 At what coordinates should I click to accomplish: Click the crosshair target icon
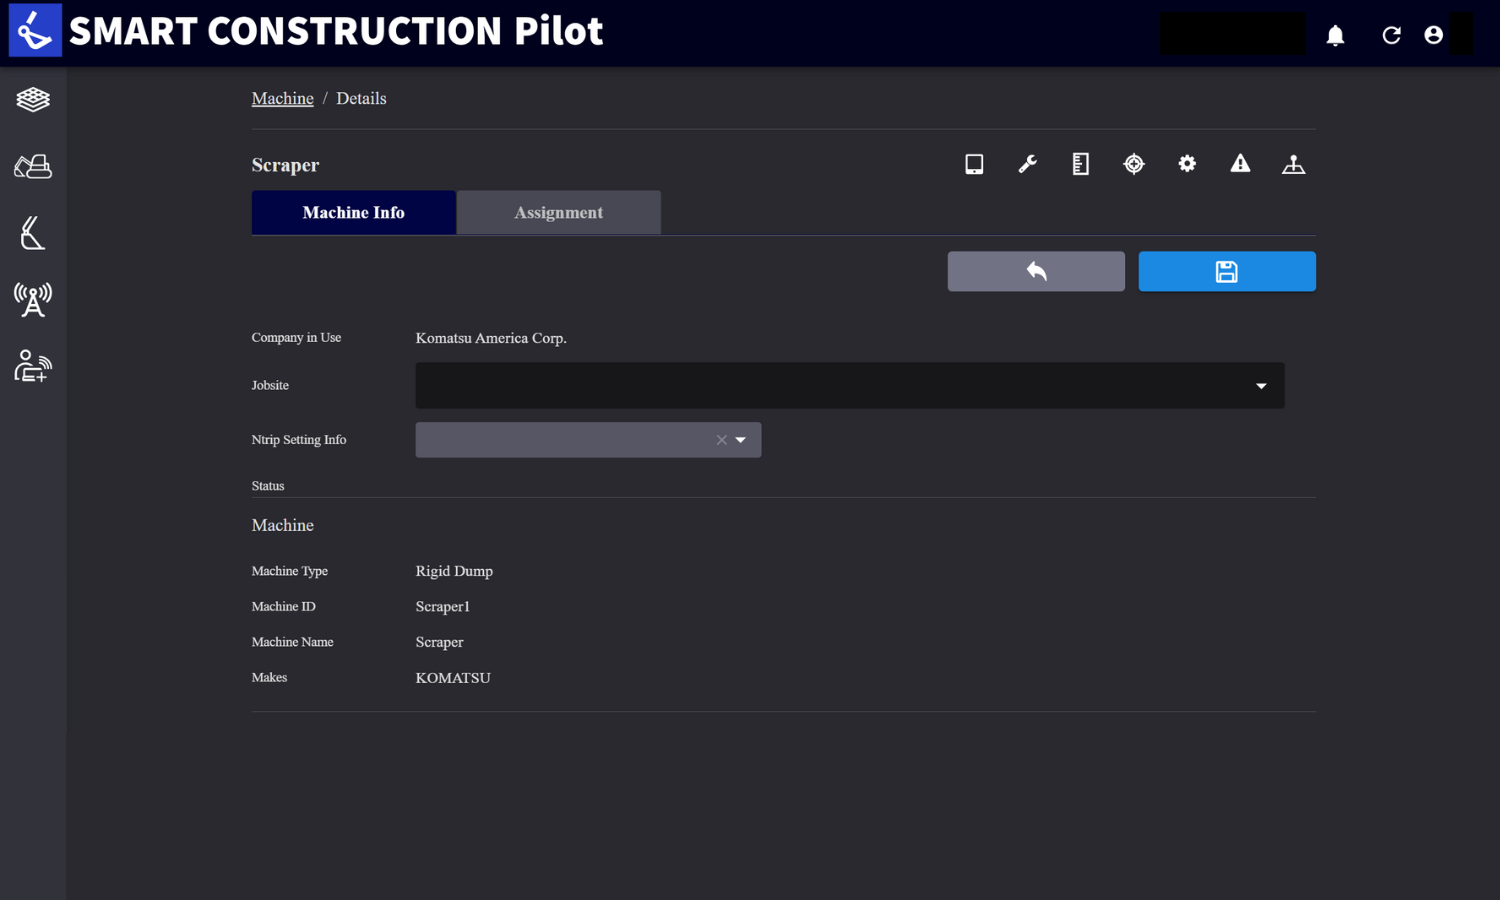click(1134, 164)
